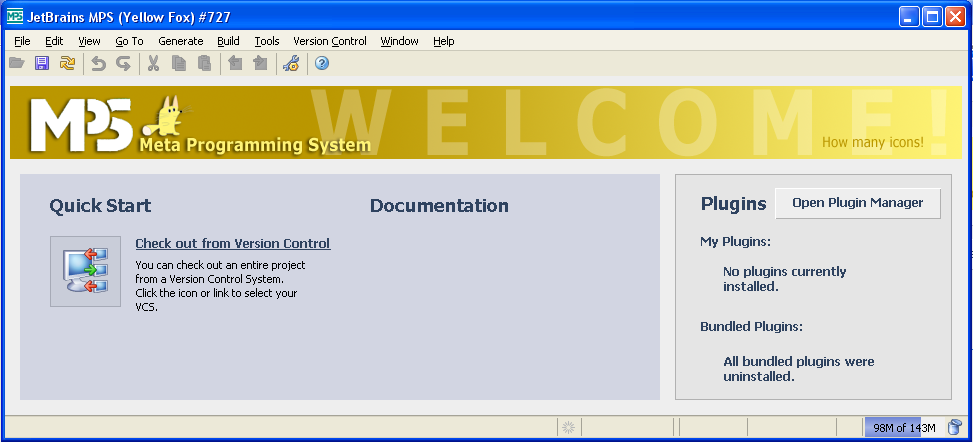This screenshot has width=973, height=442.
Task: Open the Version Control menu
Action: click(330, 41)
